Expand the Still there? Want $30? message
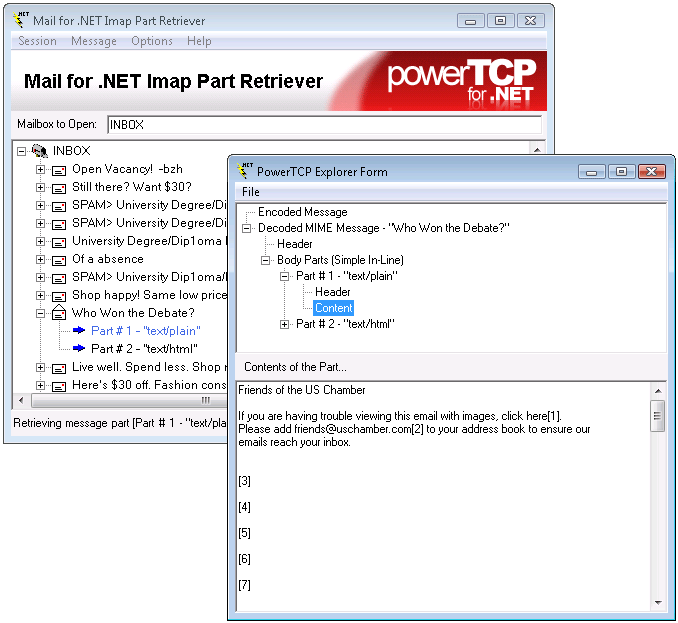This screenshot has width=678, height=623. pyautogui.click(x=40, y=187)
